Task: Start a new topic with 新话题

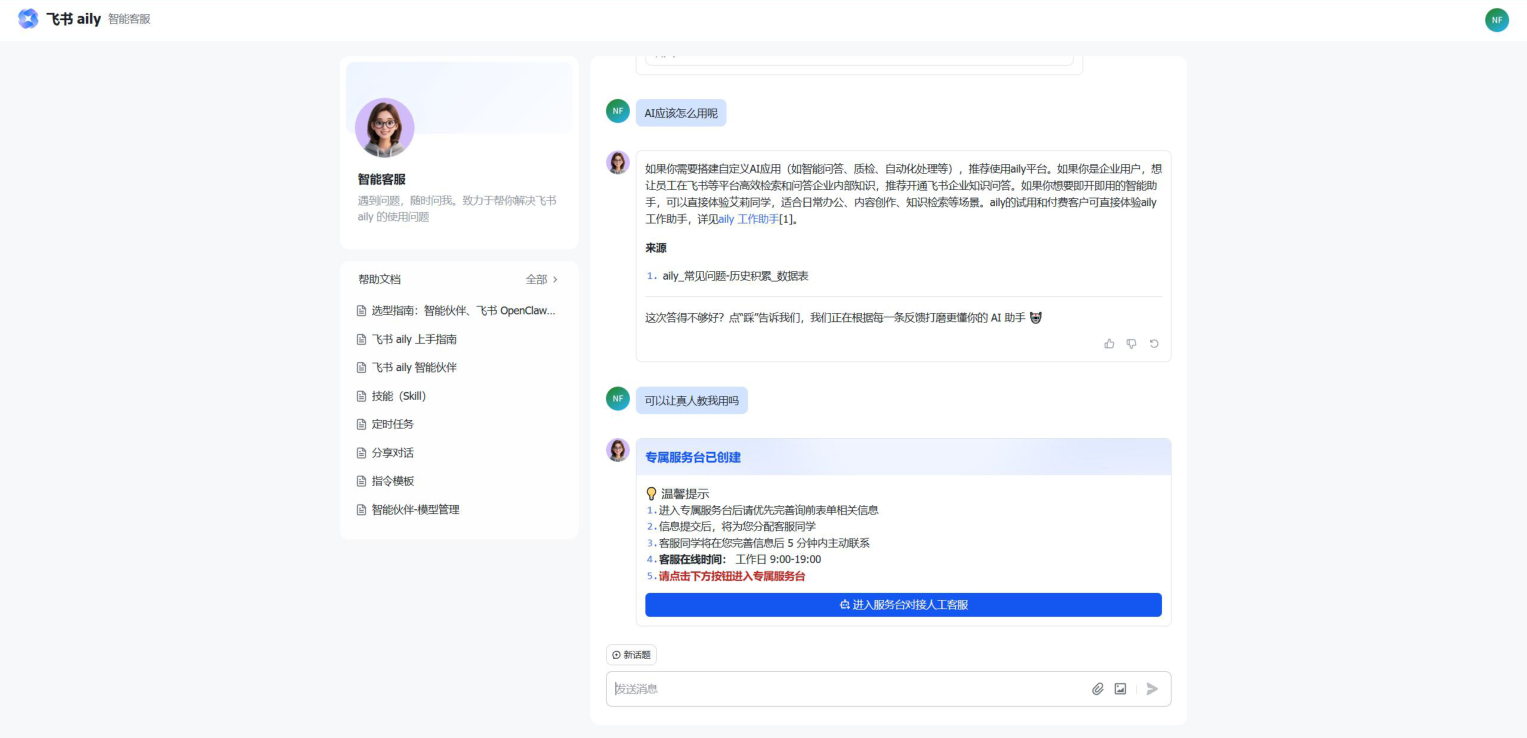Action: [631, 655]
